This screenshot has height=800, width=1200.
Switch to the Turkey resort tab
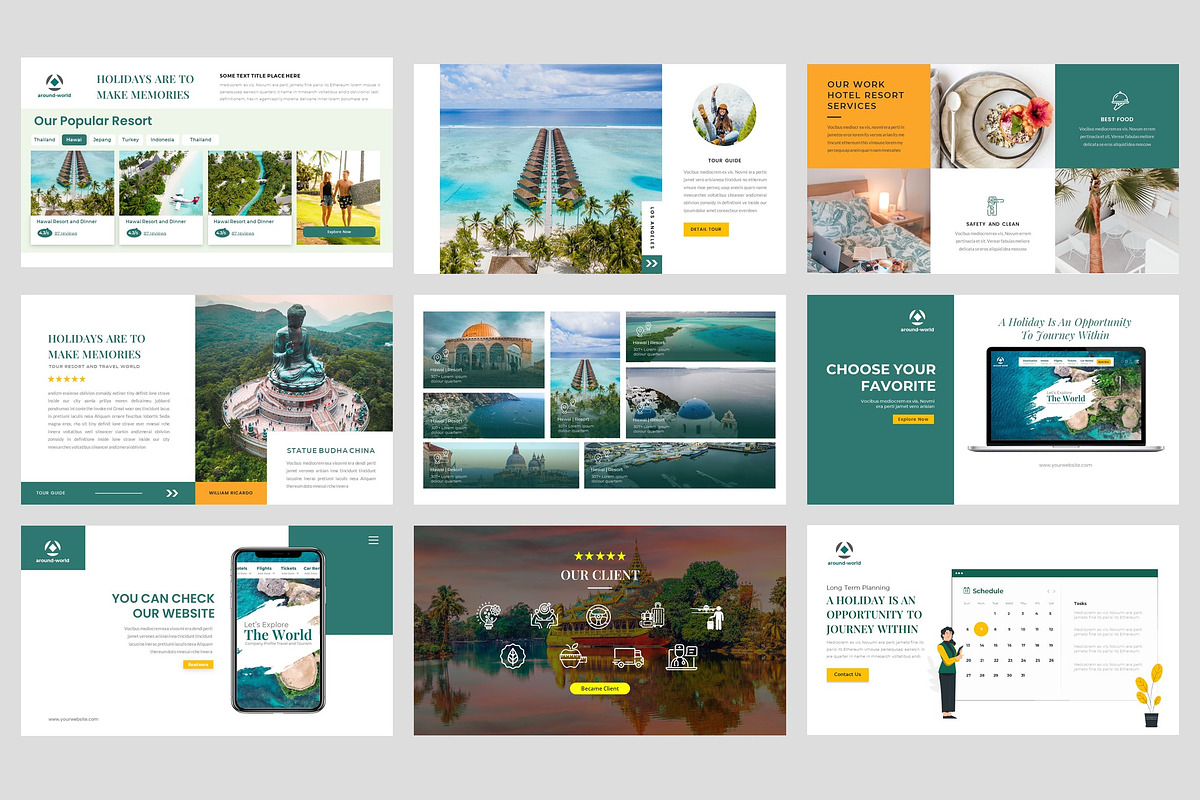tap(130, 140)
